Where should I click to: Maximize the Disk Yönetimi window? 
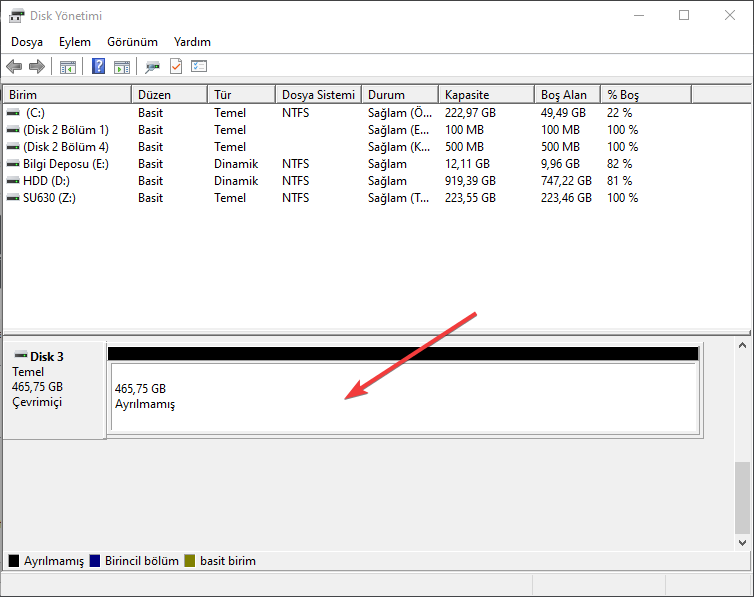coord(684,15)
